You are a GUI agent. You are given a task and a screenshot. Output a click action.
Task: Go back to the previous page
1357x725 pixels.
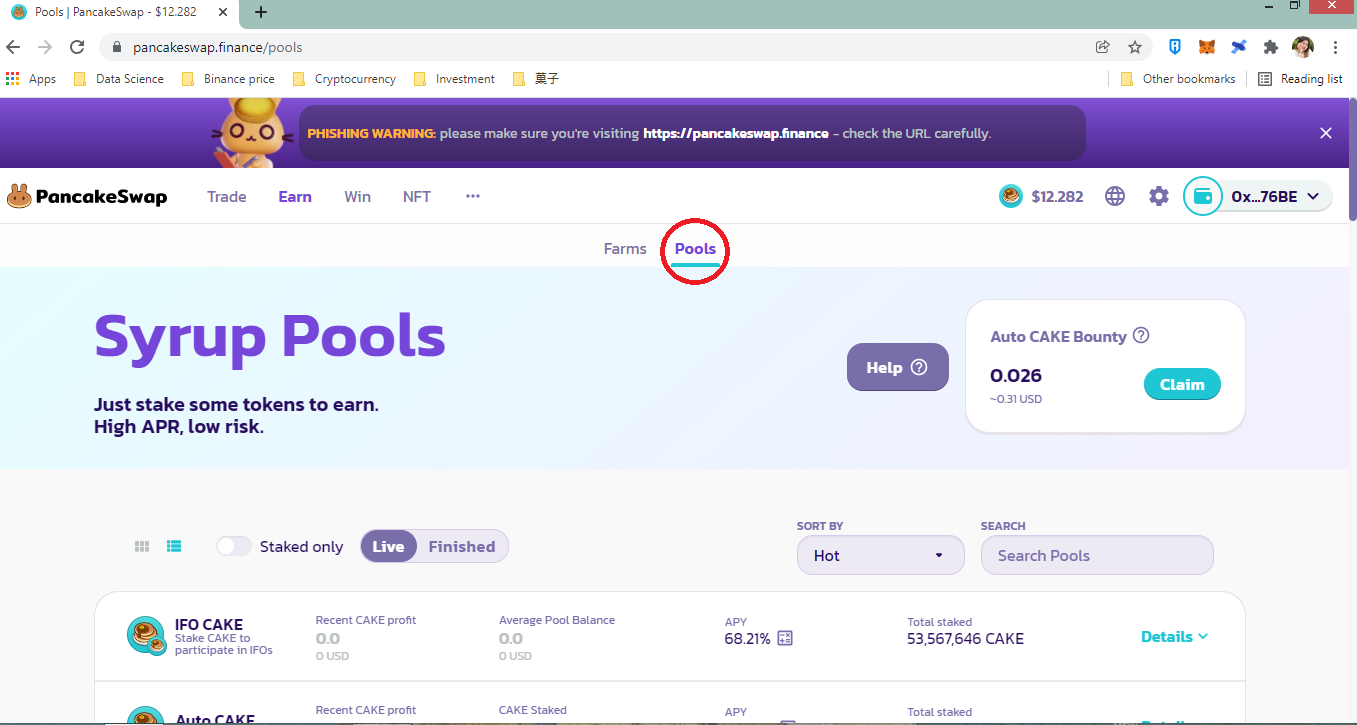point(13,47)
